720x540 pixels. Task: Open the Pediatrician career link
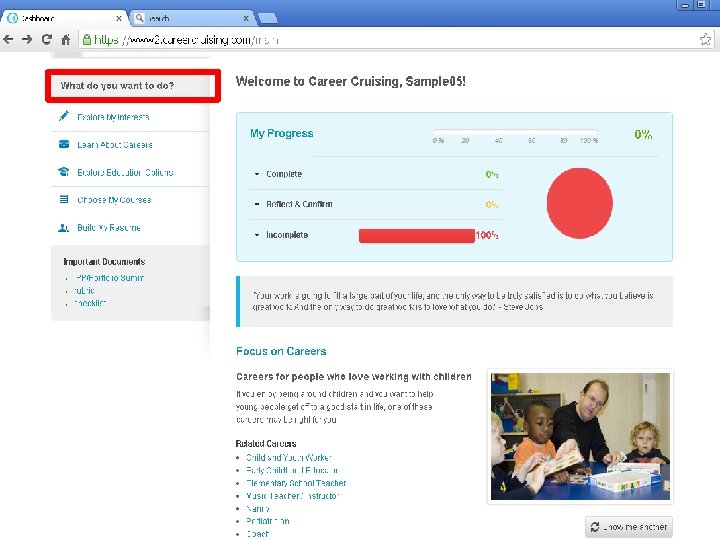coord(268,521)
